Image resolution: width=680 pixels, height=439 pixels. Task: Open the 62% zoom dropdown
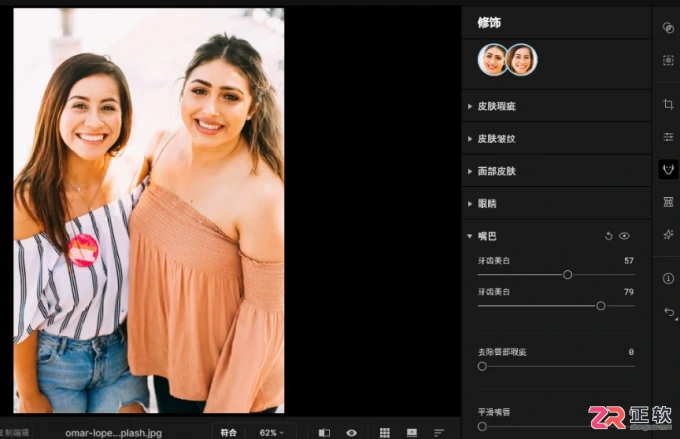[x=271, y=432]
